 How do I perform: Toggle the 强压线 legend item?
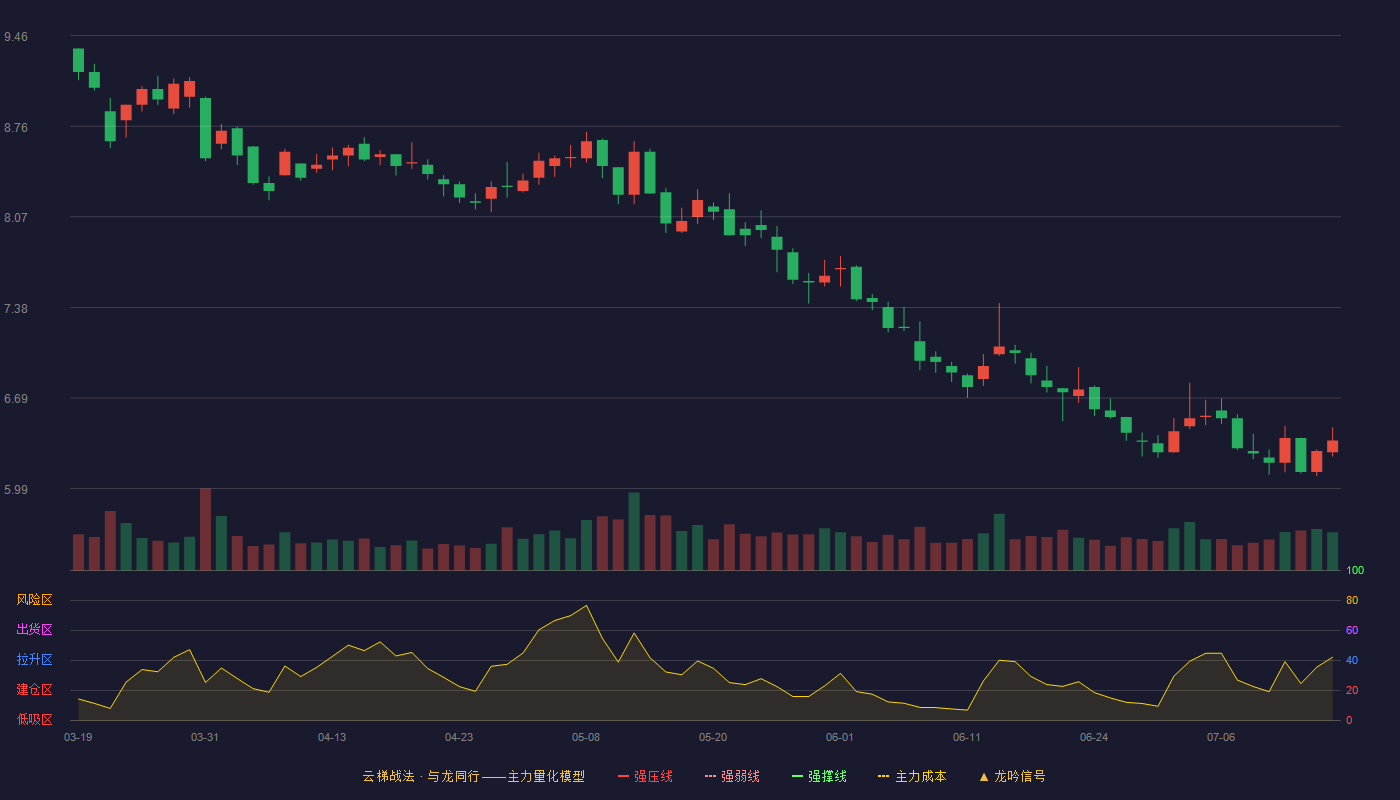pos(645,776)
